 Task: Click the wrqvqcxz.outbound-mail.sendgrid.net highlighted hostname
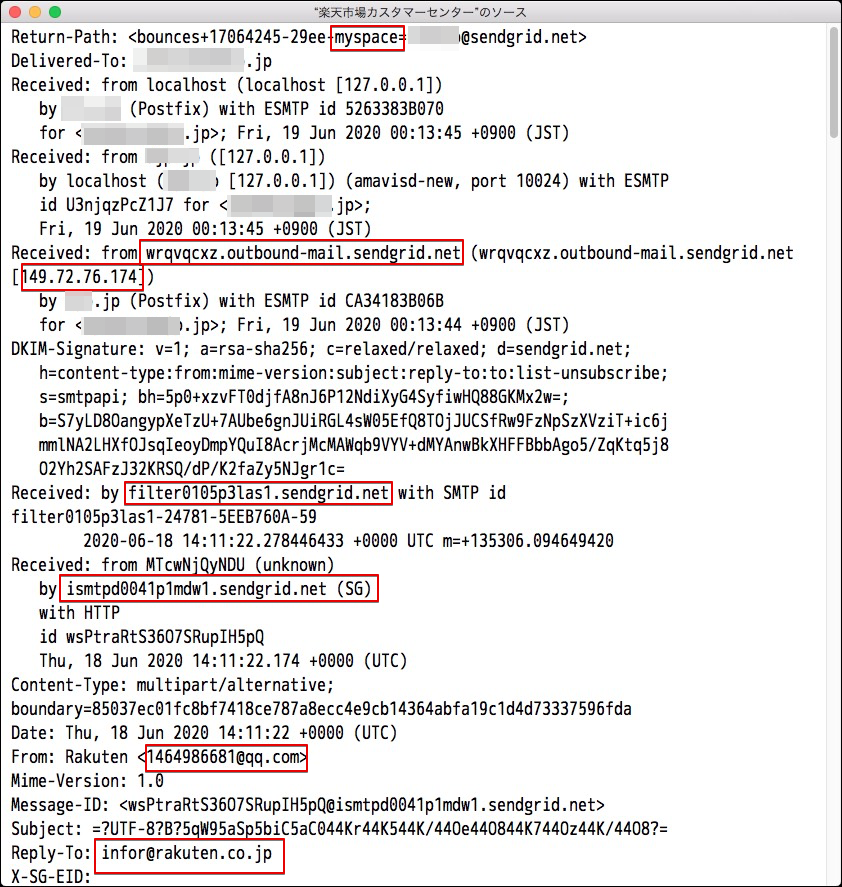pos(302,253)
